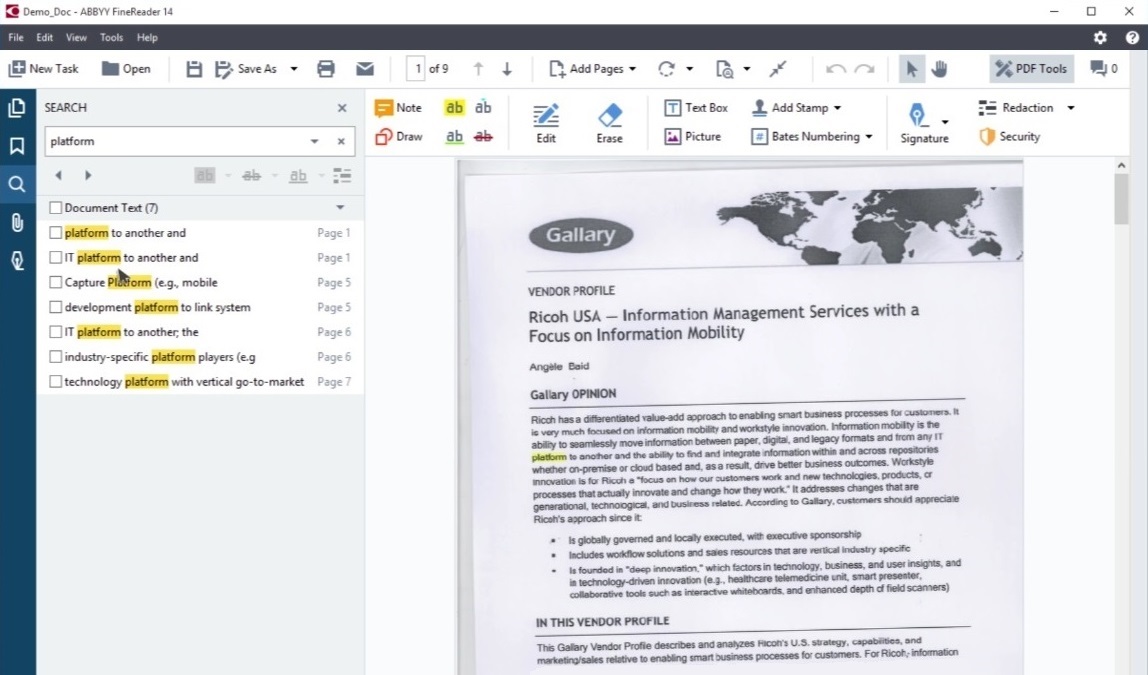Redo the last action
This screenshot has height=675, width=1148.
click(x=865, y=69)
